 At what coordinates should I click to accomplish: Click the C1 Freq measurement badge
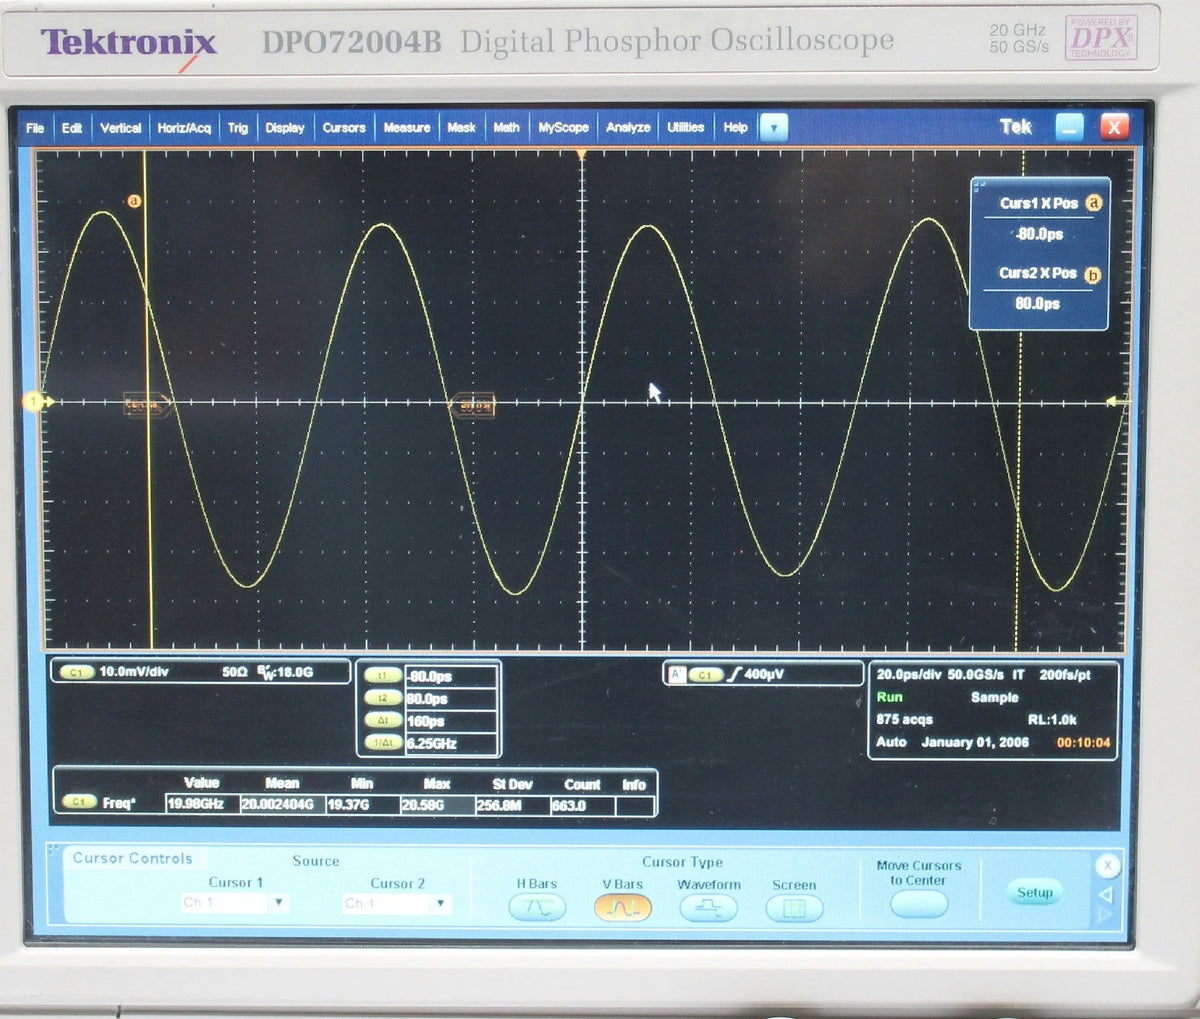click(78, 803)
